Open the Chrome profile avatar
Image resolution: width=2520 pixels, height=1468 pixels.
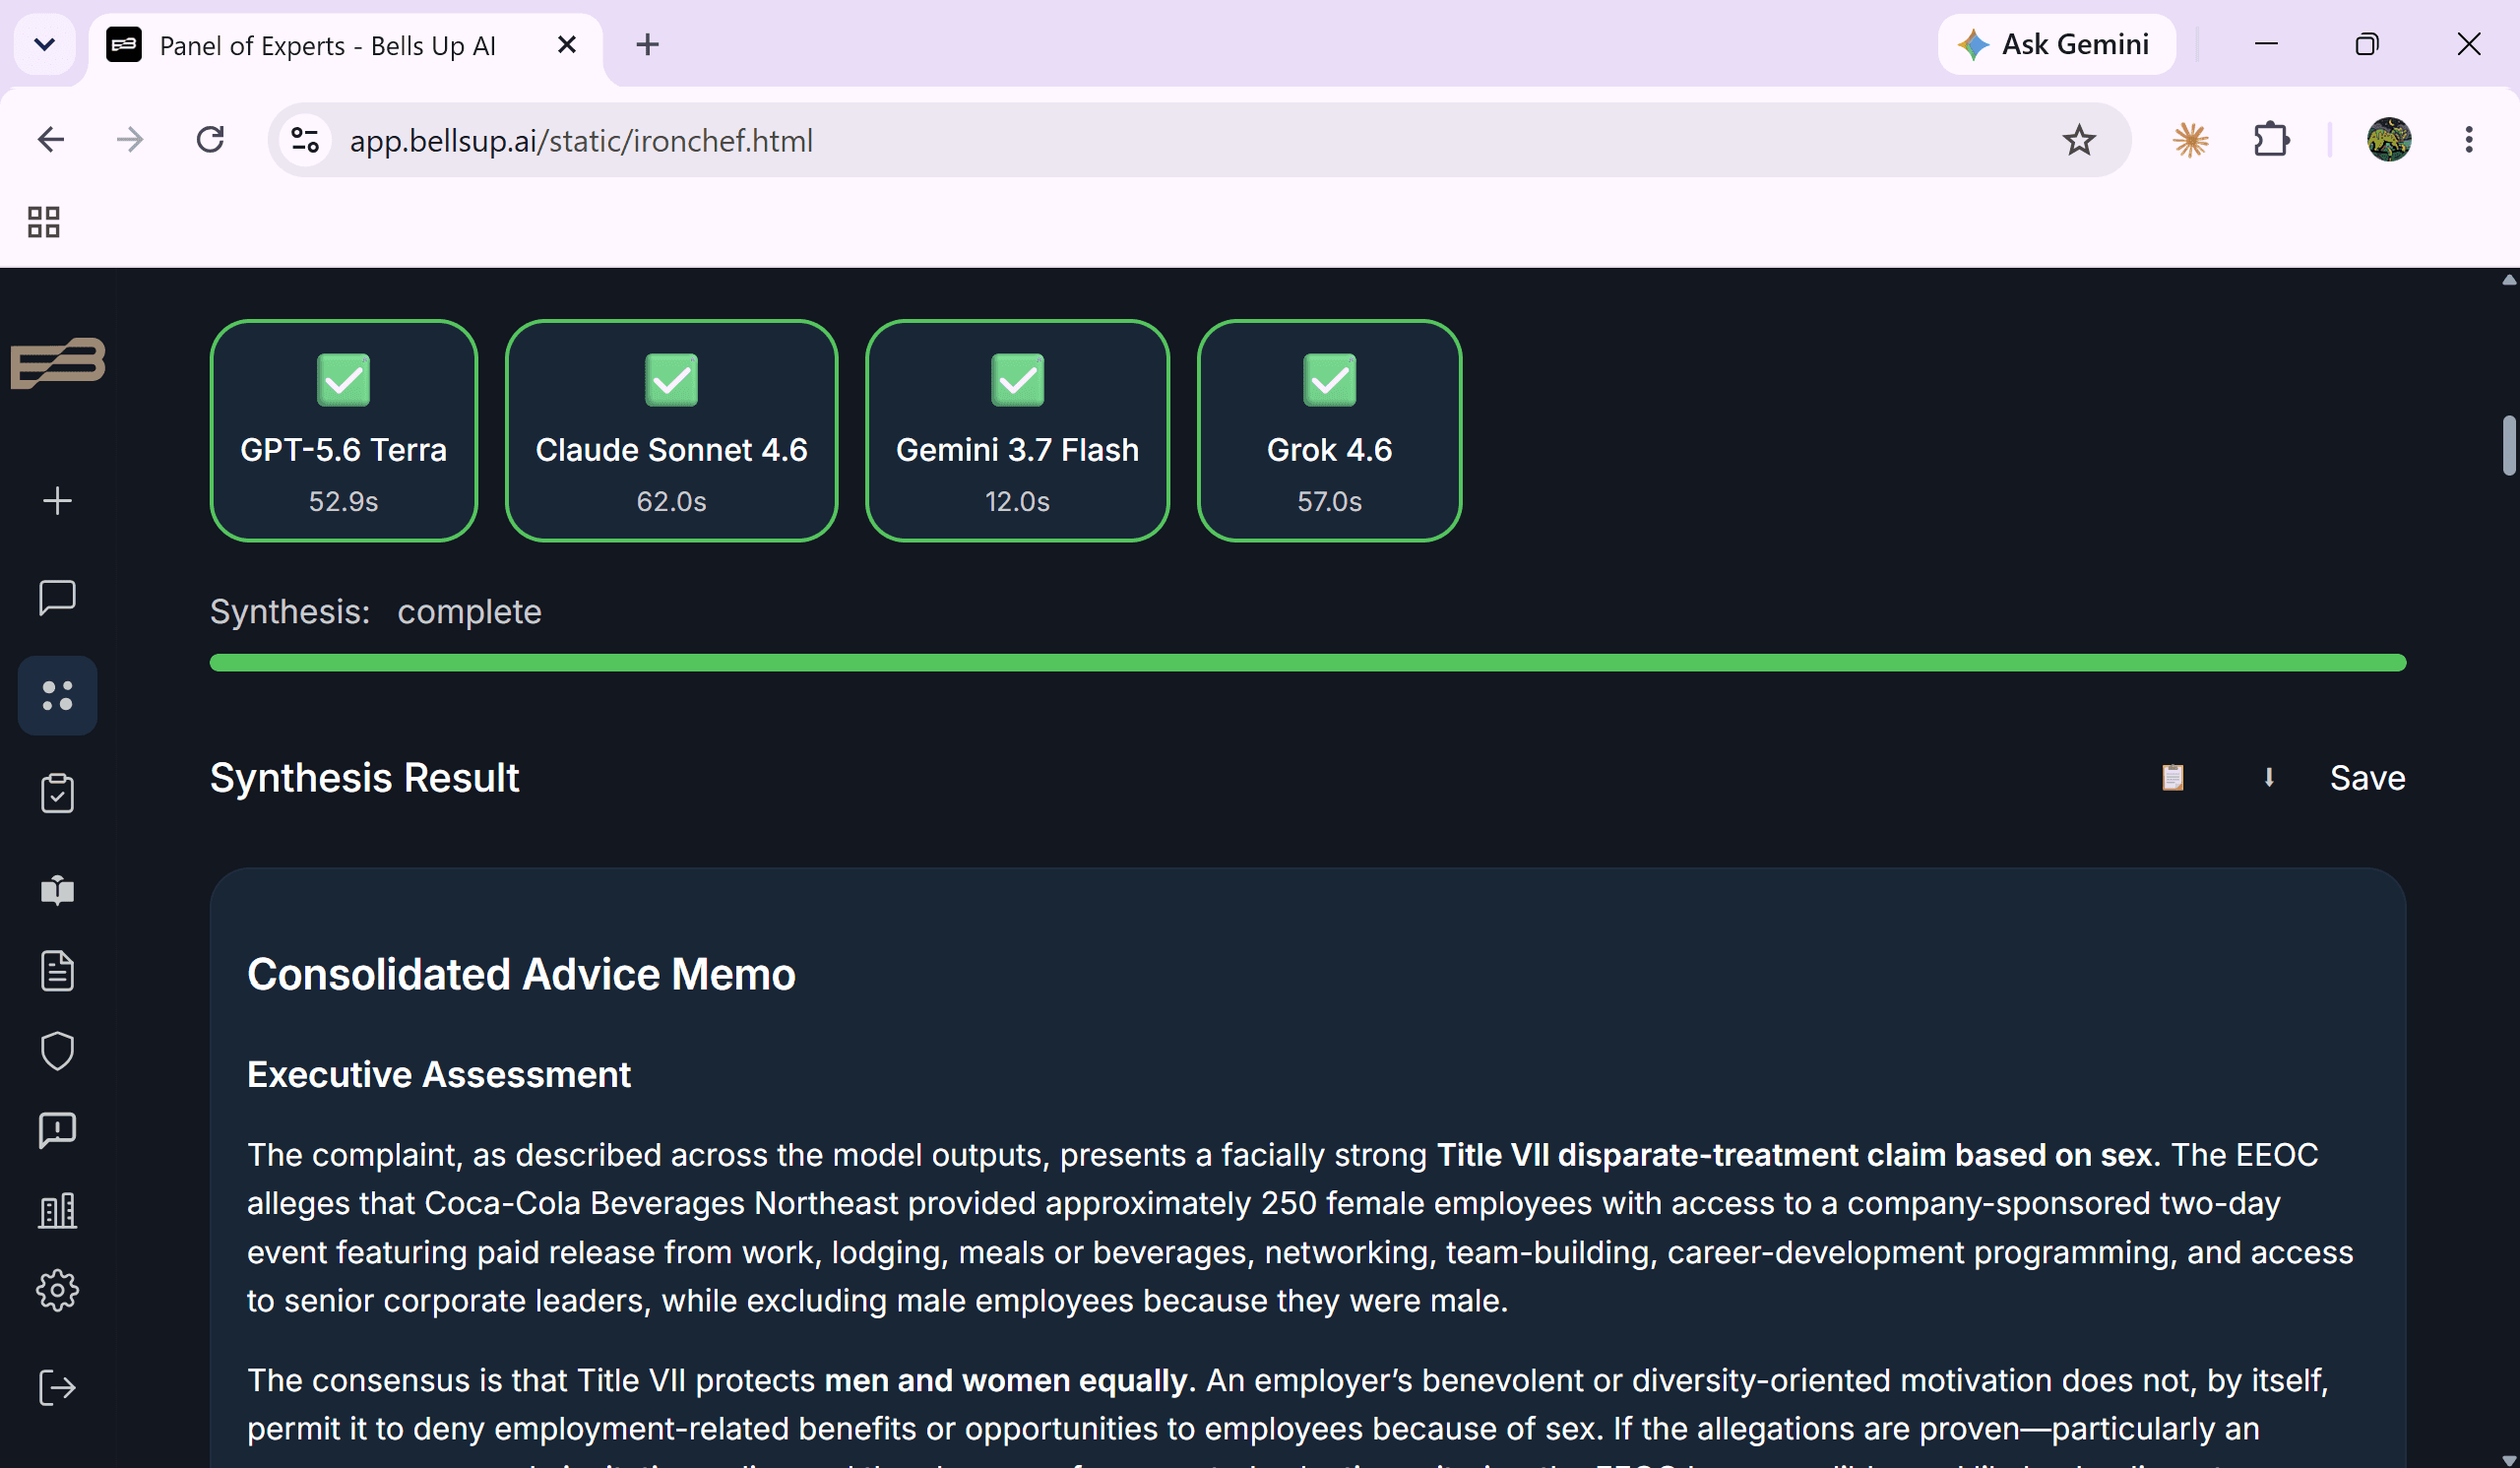point(2388,140)
